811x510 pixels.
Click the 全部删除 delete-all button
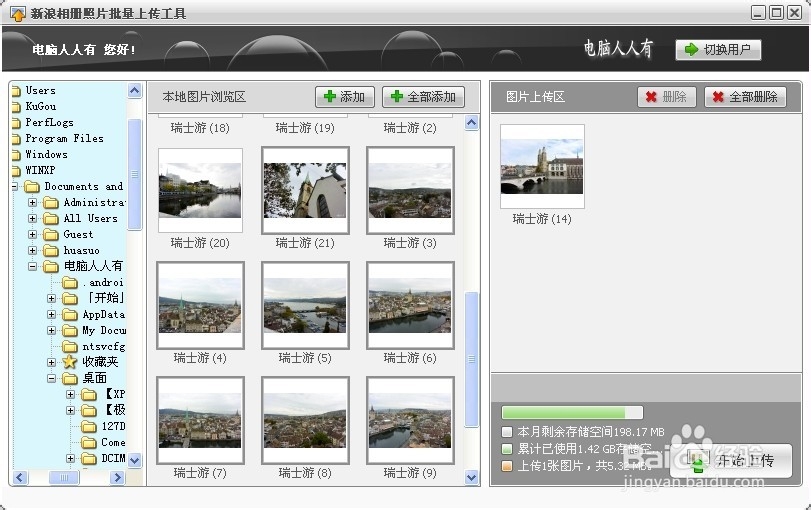click(745, 97)
